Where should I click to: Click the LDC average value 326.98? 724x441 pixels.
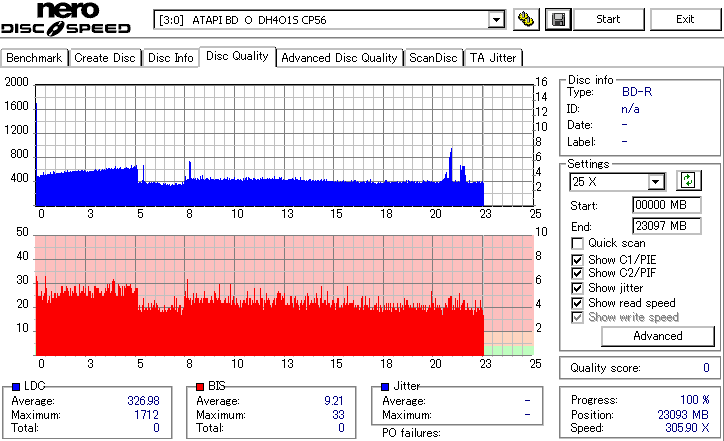pos(143,401)
